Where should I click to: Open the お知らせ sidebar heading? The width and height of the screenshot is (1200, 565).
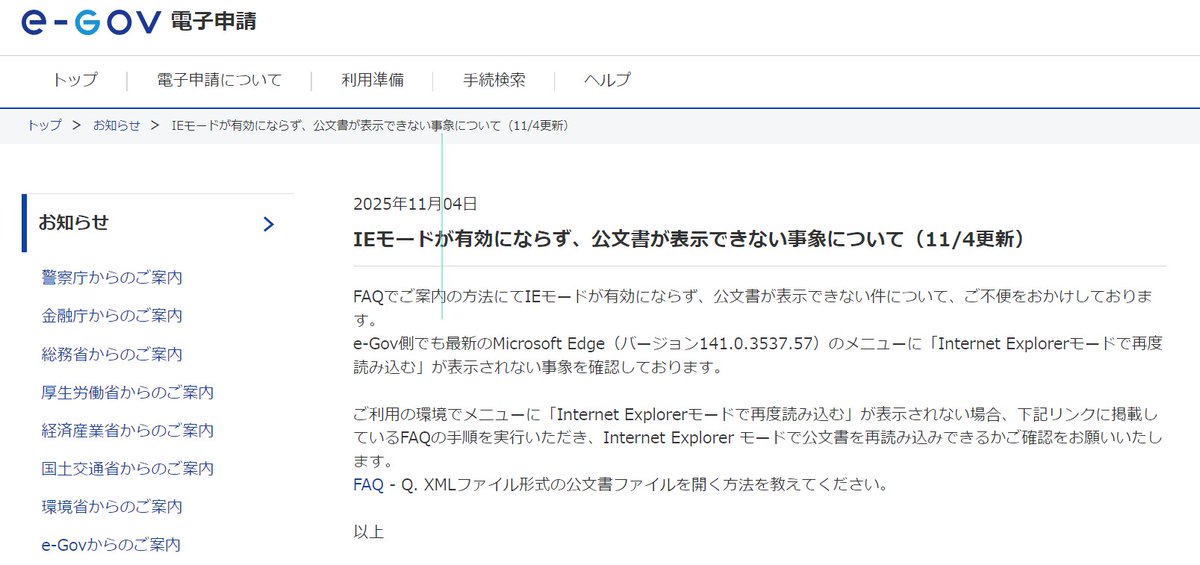pyautogui.click(x=73, y=223)
